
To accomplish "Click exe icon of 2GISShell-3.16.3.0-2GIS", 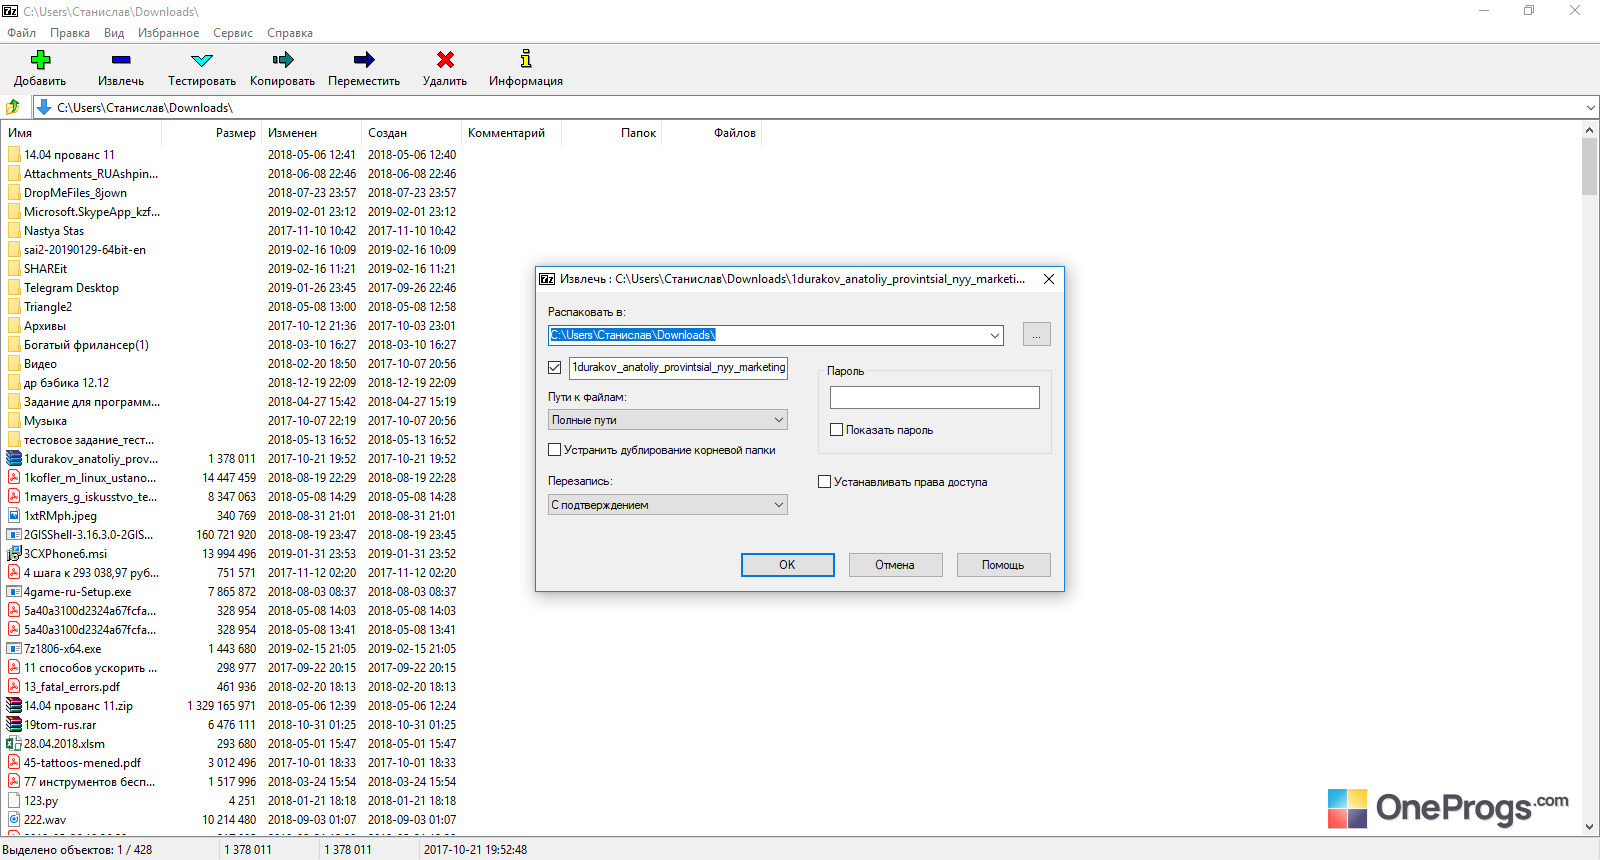I will [x=14, y=535].
